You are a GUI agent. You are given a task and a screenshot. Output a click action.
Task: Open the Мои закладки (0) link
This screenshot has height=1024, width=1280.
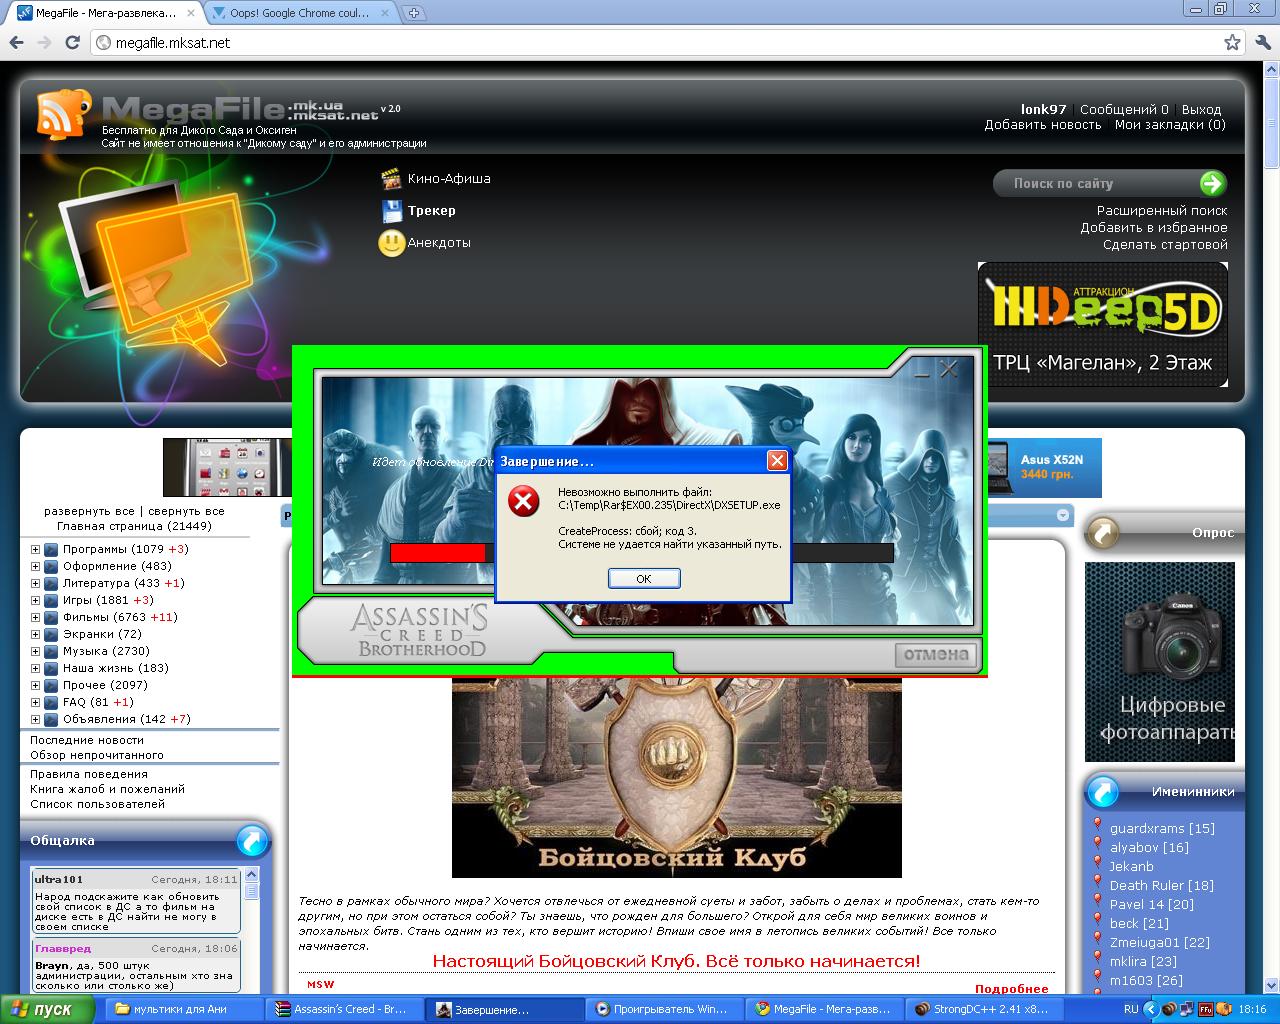1170,125
